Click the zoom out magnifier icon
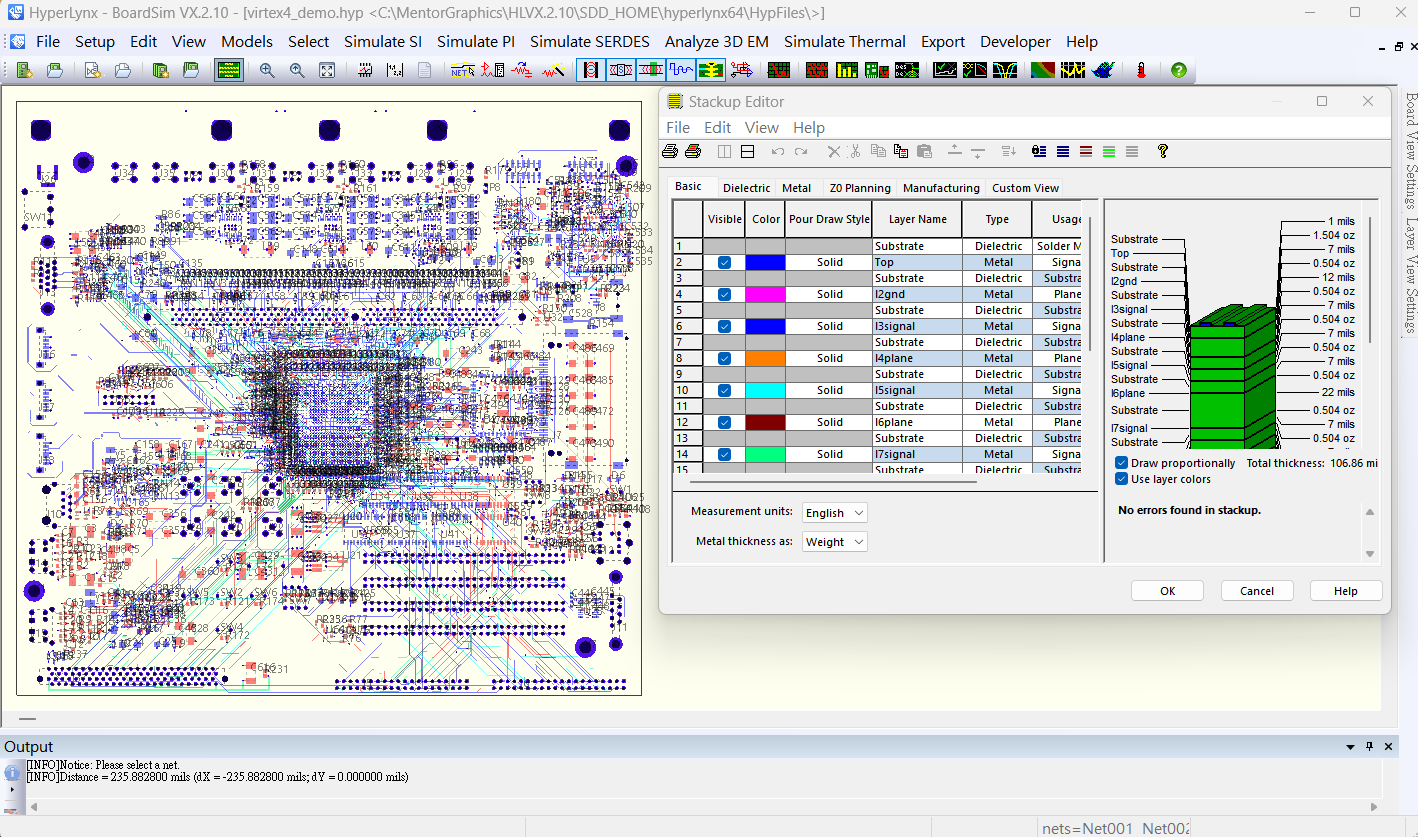 pyautogui.click(x=297, y=70)
